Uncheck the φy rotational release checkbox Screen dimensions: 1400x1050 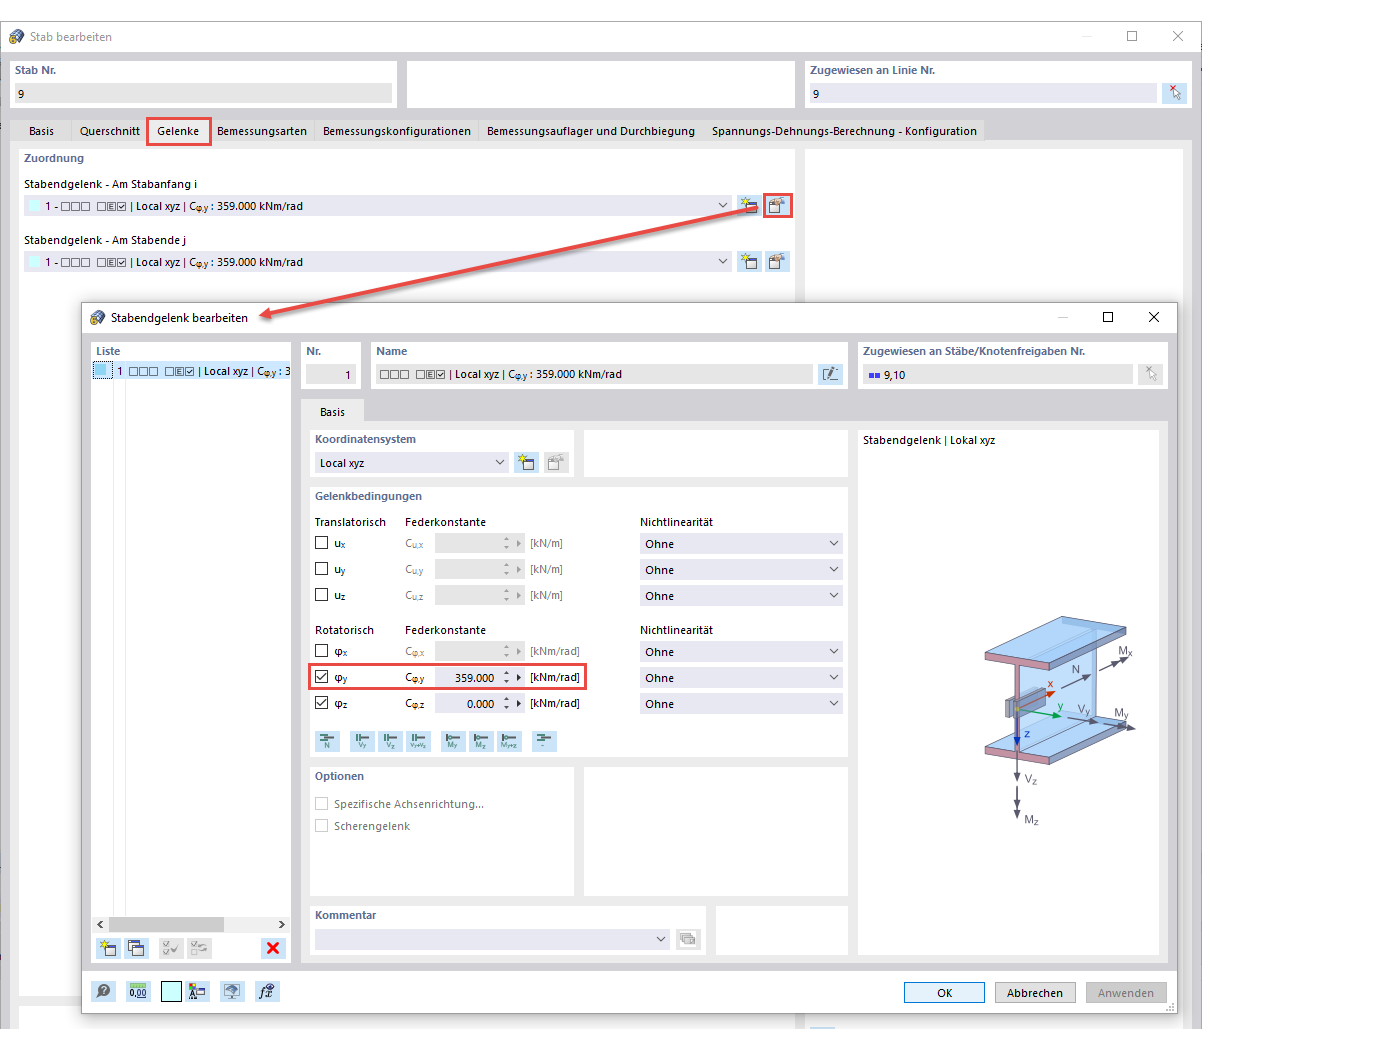[x=321, y=677]
